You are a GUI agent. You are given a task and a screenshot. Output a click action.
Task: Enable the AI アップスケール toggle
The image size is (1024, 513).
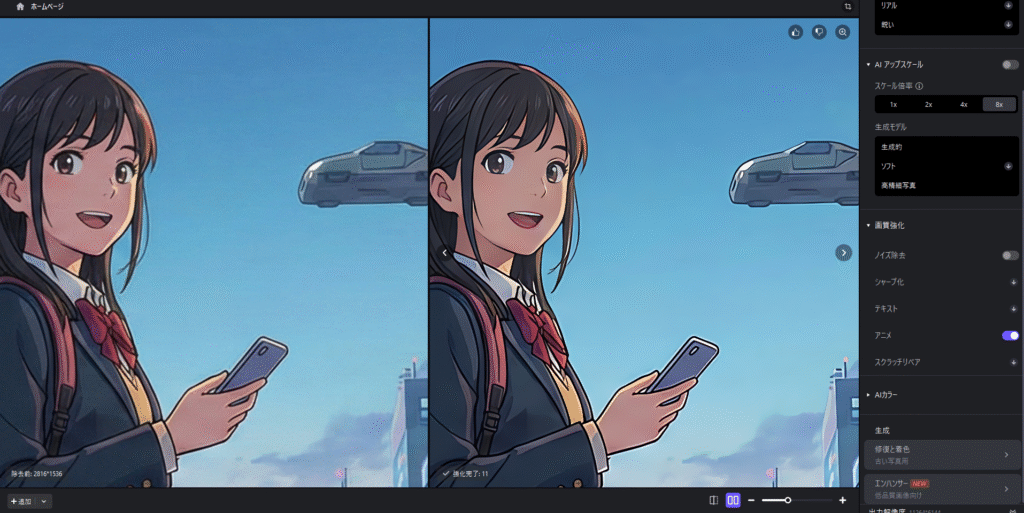[x=1010, y=64]
